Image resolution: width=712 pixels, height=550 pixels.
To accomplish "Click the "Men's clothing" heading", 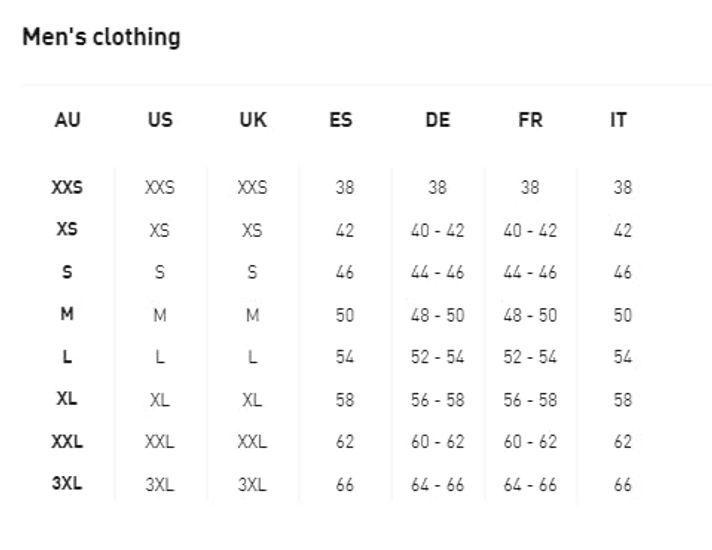I will click(101, 38).
